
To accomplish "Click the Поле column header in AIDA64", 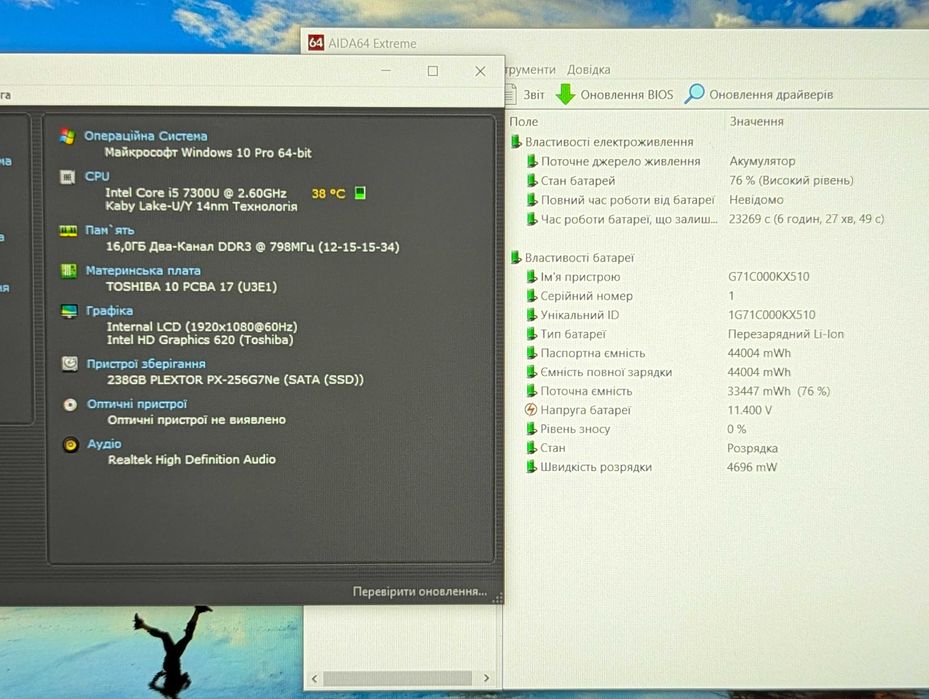I will [524, 121].
